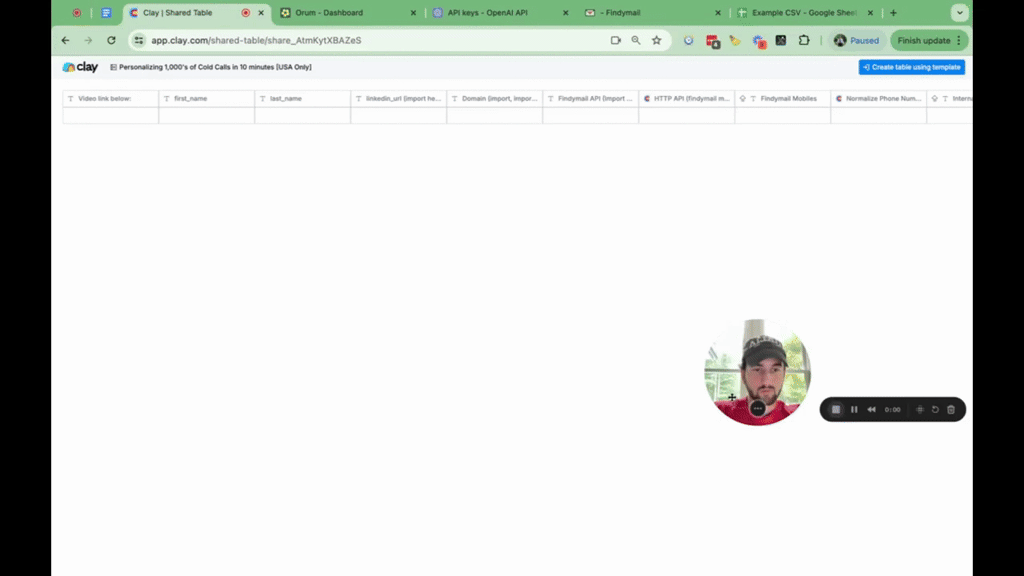Click the zoom magnifier icon in address bar
Image resolution: width=1024 pixels, height=576 pixels.
click(636, 41)
